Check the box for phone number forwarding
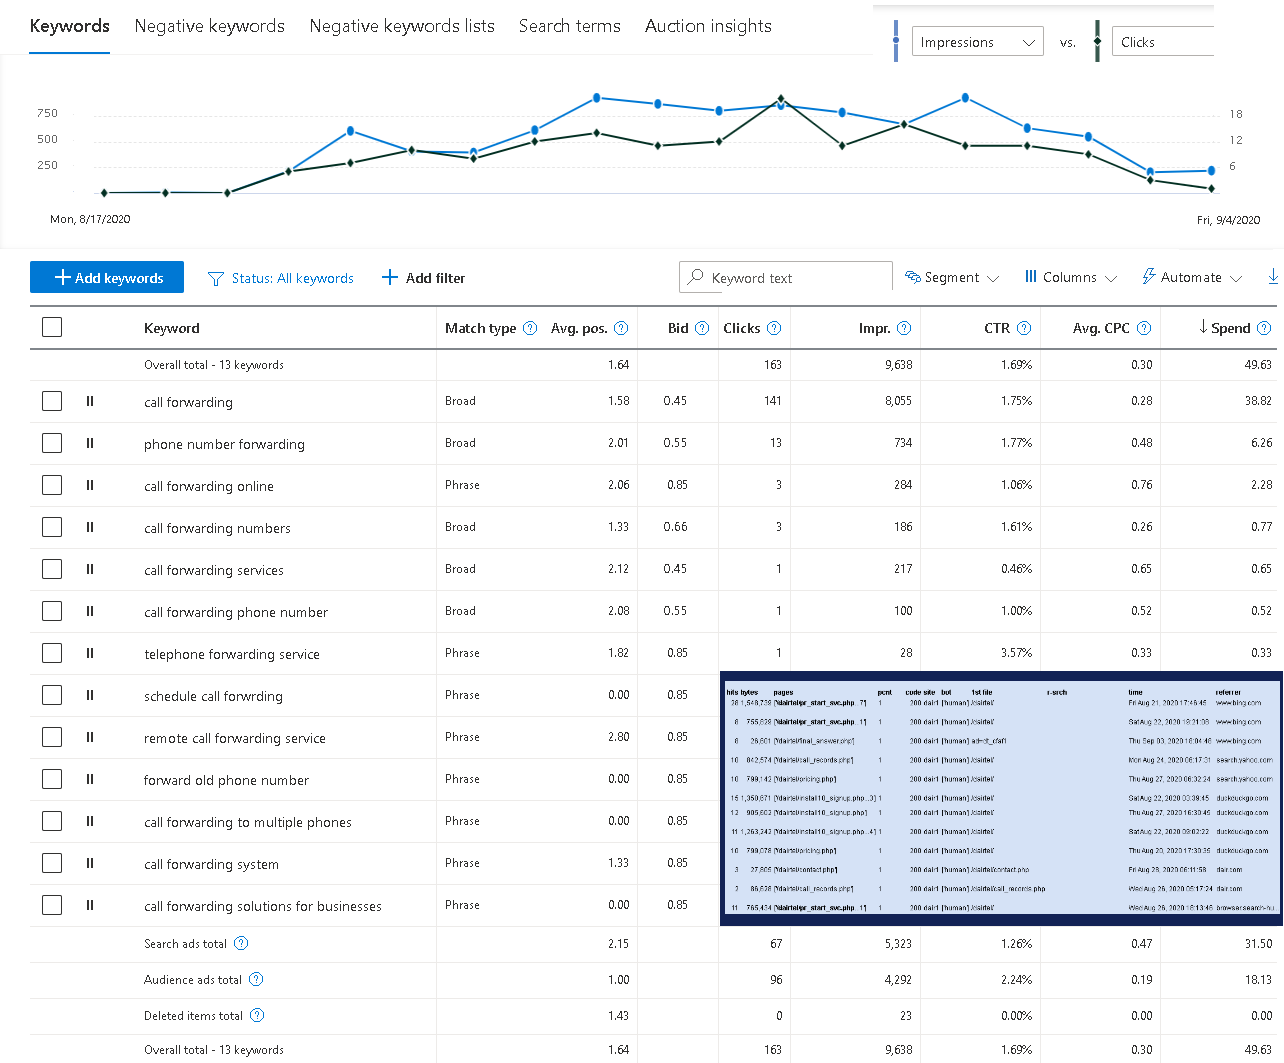Viewport: 1284px width, 1063px height. [52, 443]
